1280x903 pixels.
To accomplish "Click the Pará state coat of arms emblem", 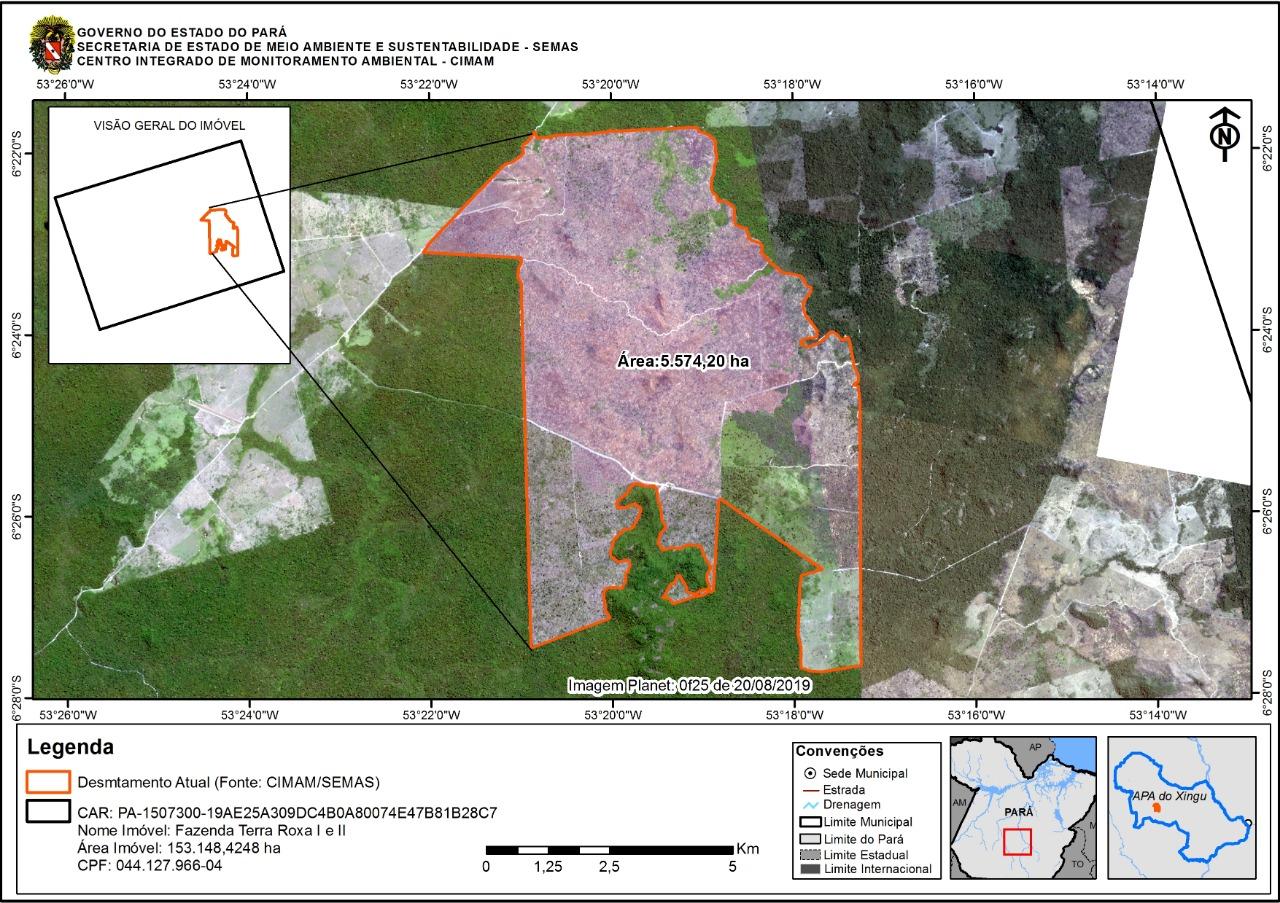I will point(51,43).
